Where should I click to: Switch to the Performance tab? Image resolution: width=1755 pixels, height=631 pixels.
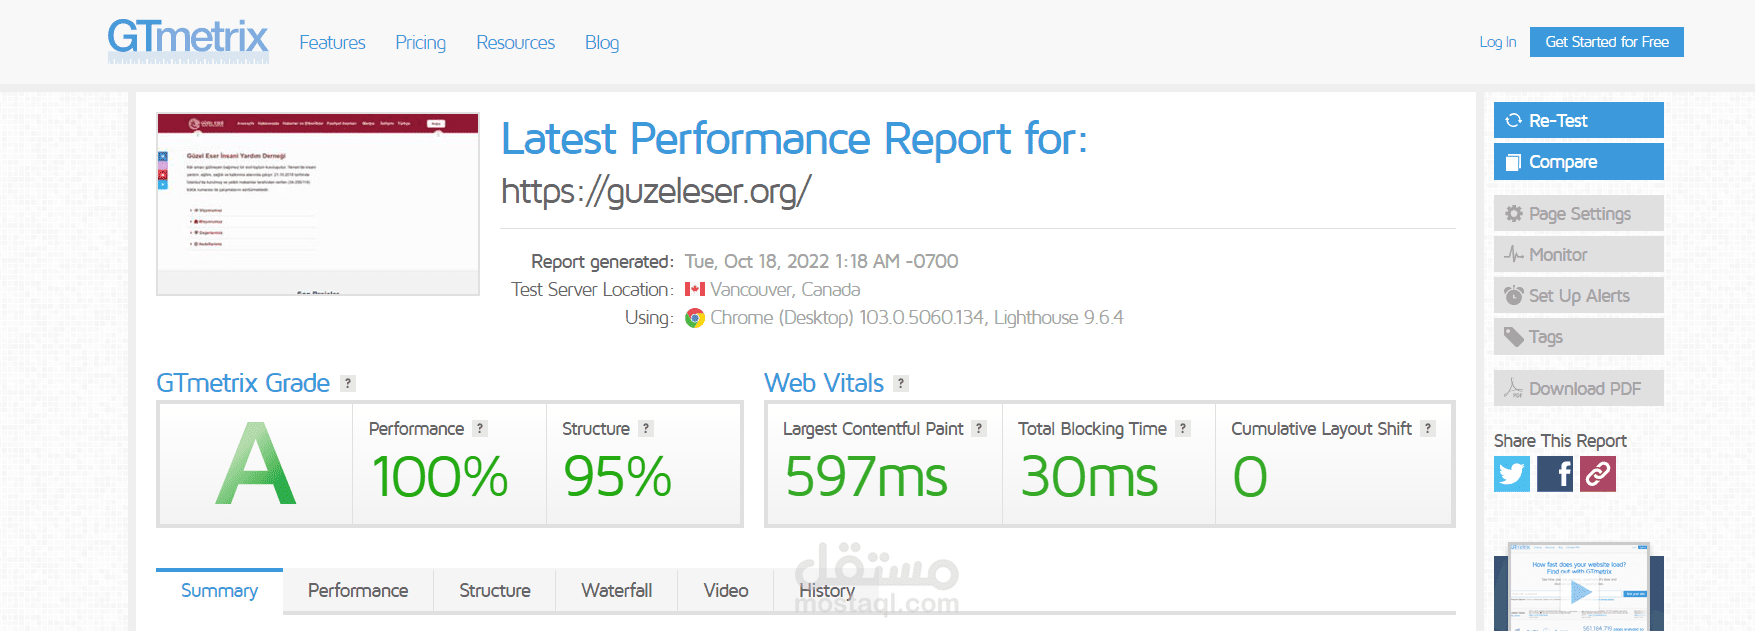pyautogui.click(x=358, y=591)
